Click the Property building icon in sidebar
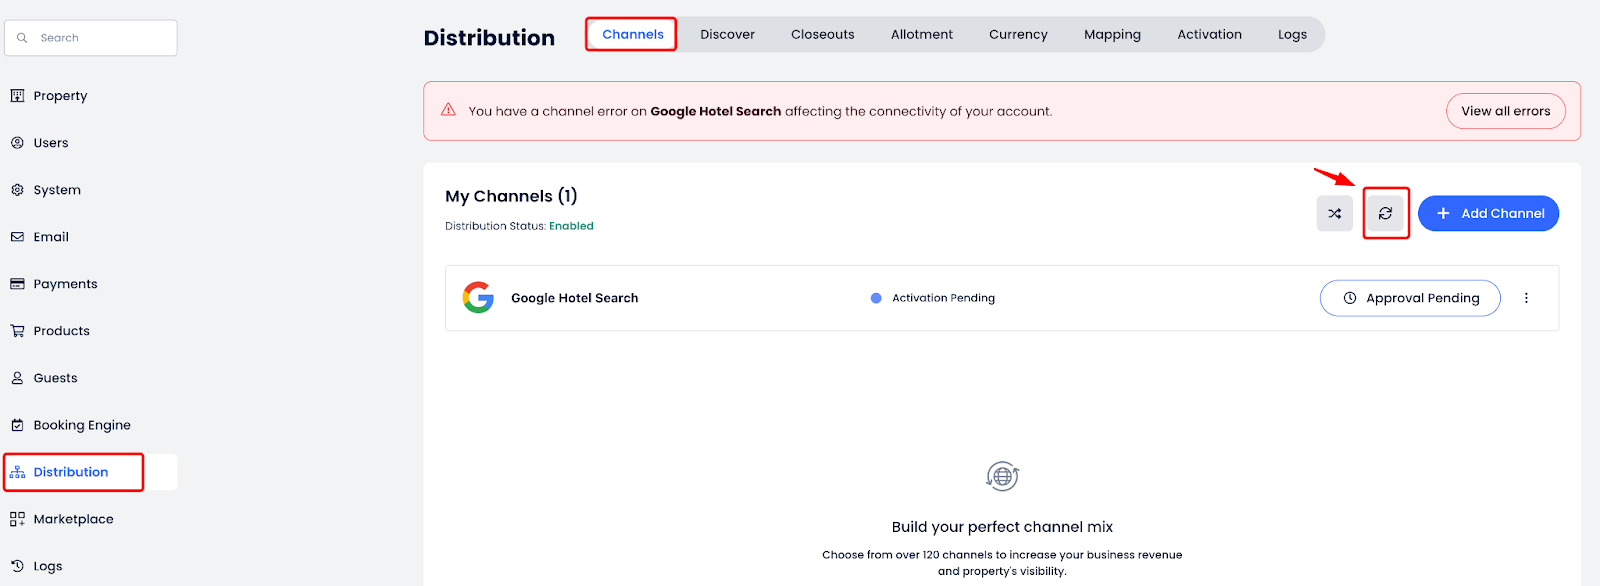 (x=17, y=96)
